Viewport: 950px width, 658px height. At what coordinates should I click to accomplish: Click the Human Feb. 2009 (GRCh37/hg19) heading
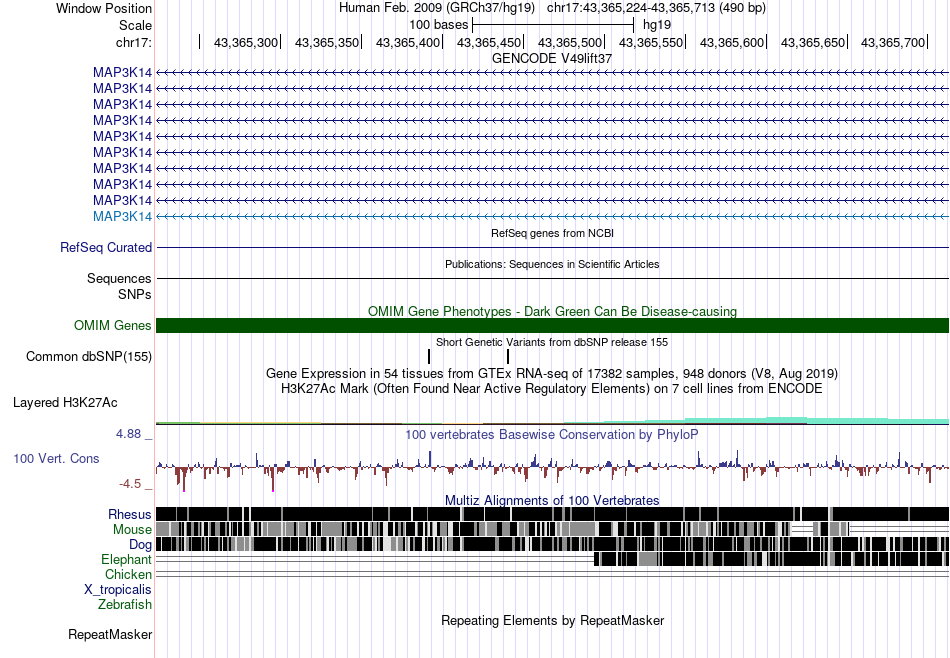pos(437,8)
